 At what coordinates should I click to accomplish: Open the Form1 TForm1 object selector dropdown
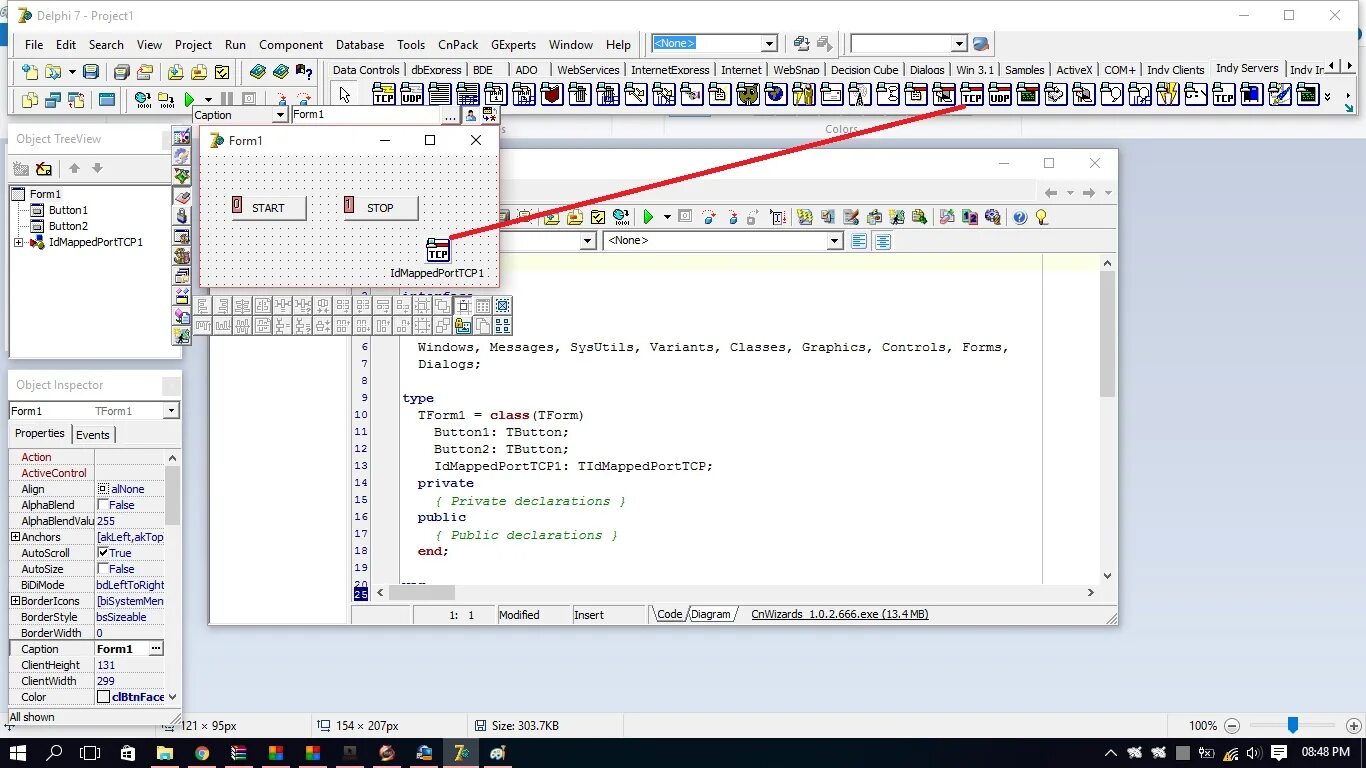[x=171, y=411]
